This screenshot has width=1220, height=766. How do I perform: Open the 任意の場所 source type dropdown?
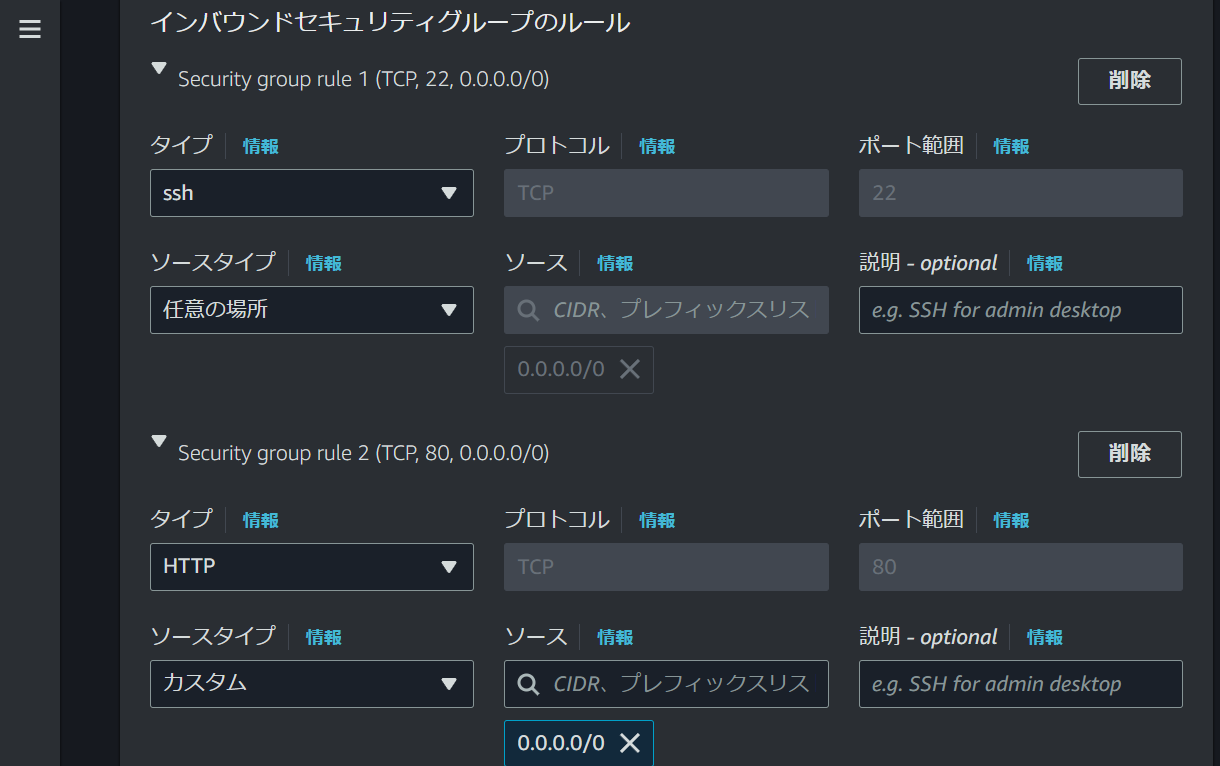(311, 310)
